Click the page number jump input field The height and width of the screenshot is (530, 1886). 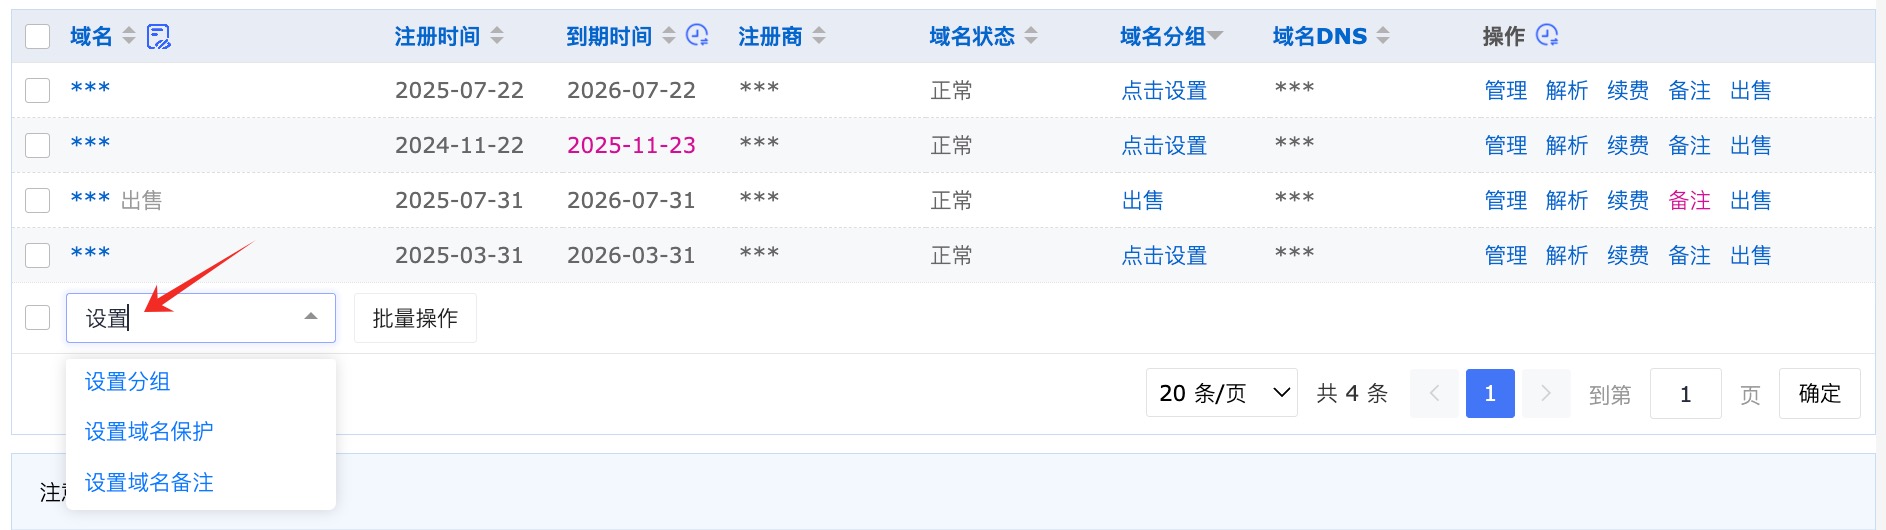pyautogui.click(x=1685, y=393)
